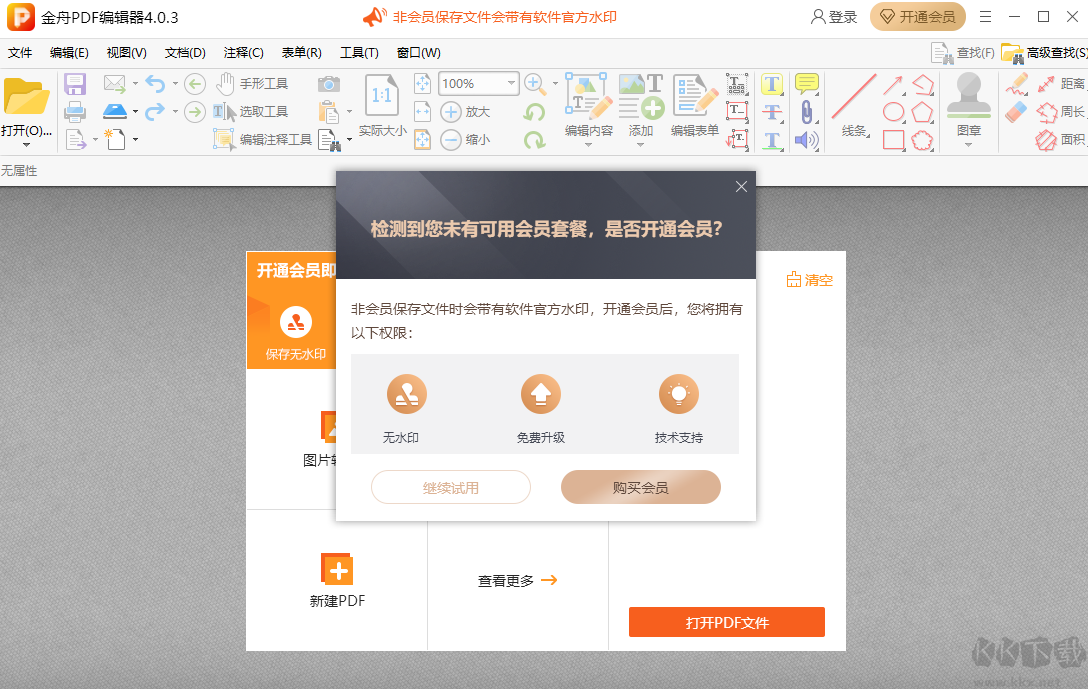Click the 购买会员 purchase membership button
The height and width of the screenshot is (689, 1088).
point(640,487)
